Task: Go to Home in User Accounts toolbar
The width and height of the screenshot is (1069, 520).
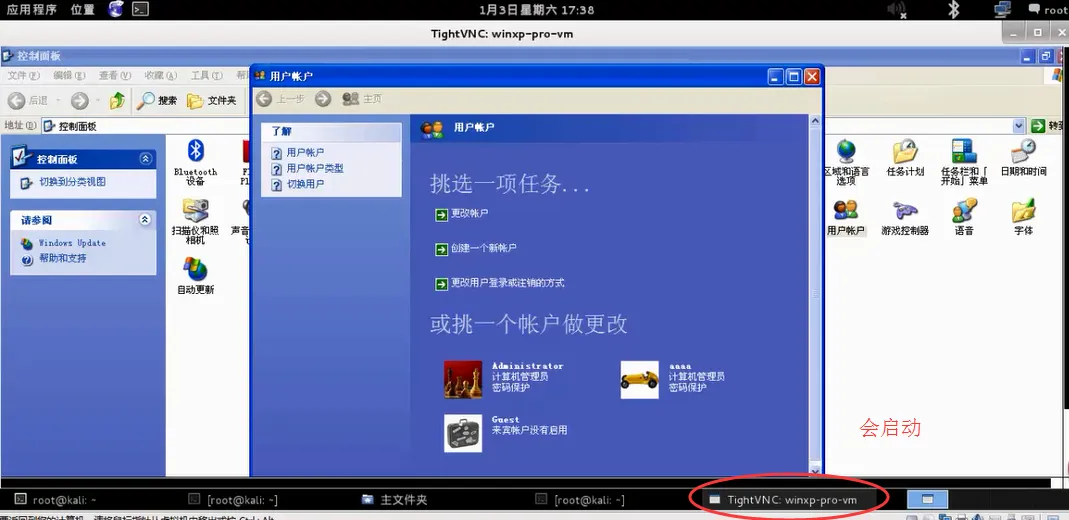Action: coord(362,100)
